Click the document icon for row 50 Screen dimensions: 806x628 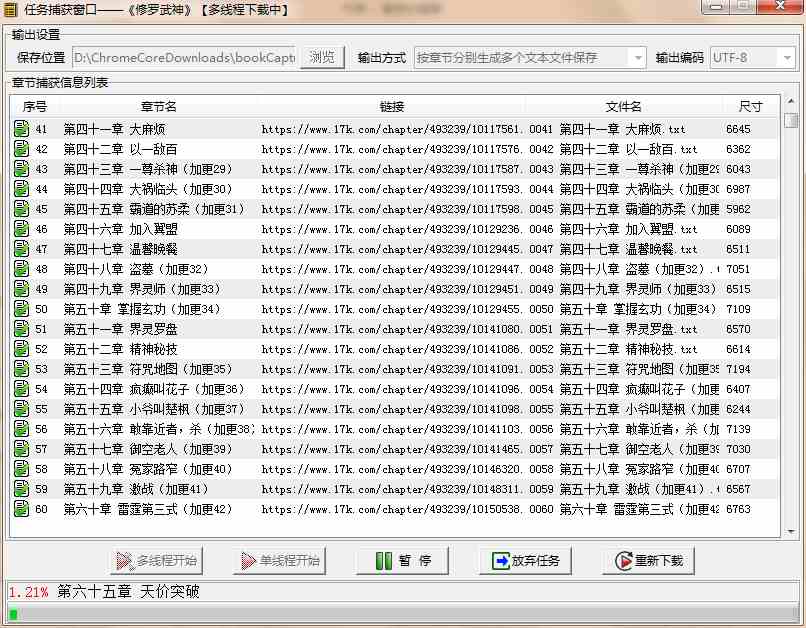(21, 309)
